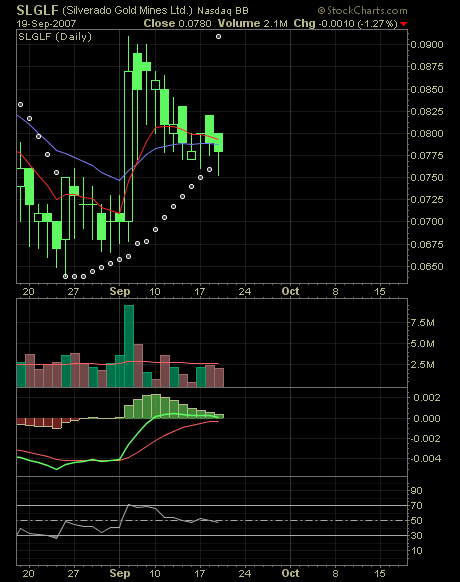Viewport: 460px width, 582px height.
Task: Click the 7.5M volume axis label
Action: point(422,323)
